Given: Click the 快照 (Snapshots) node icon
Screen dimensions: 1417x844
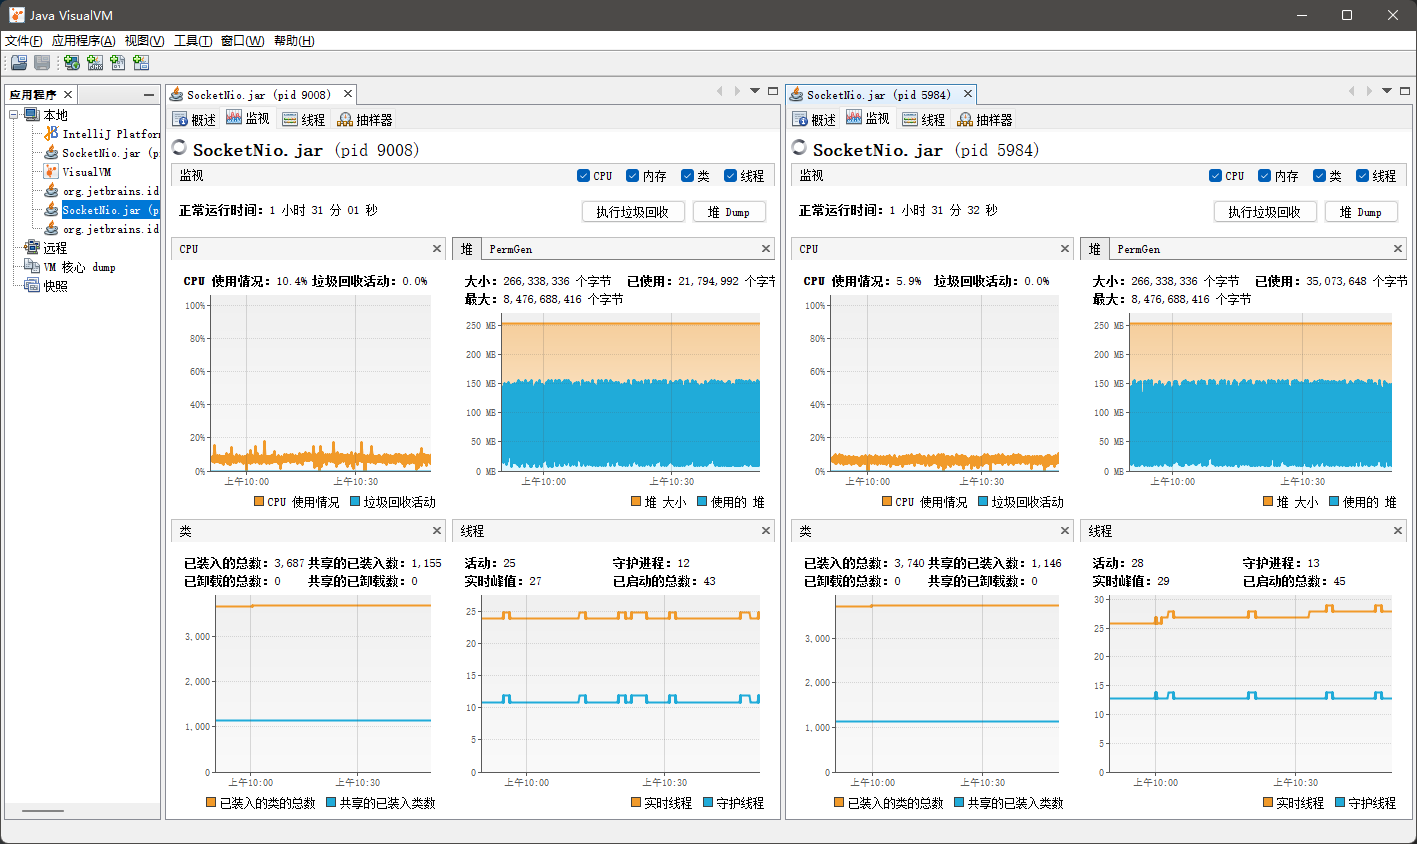Looking at the screenshot, I should (x=32, y=285).
